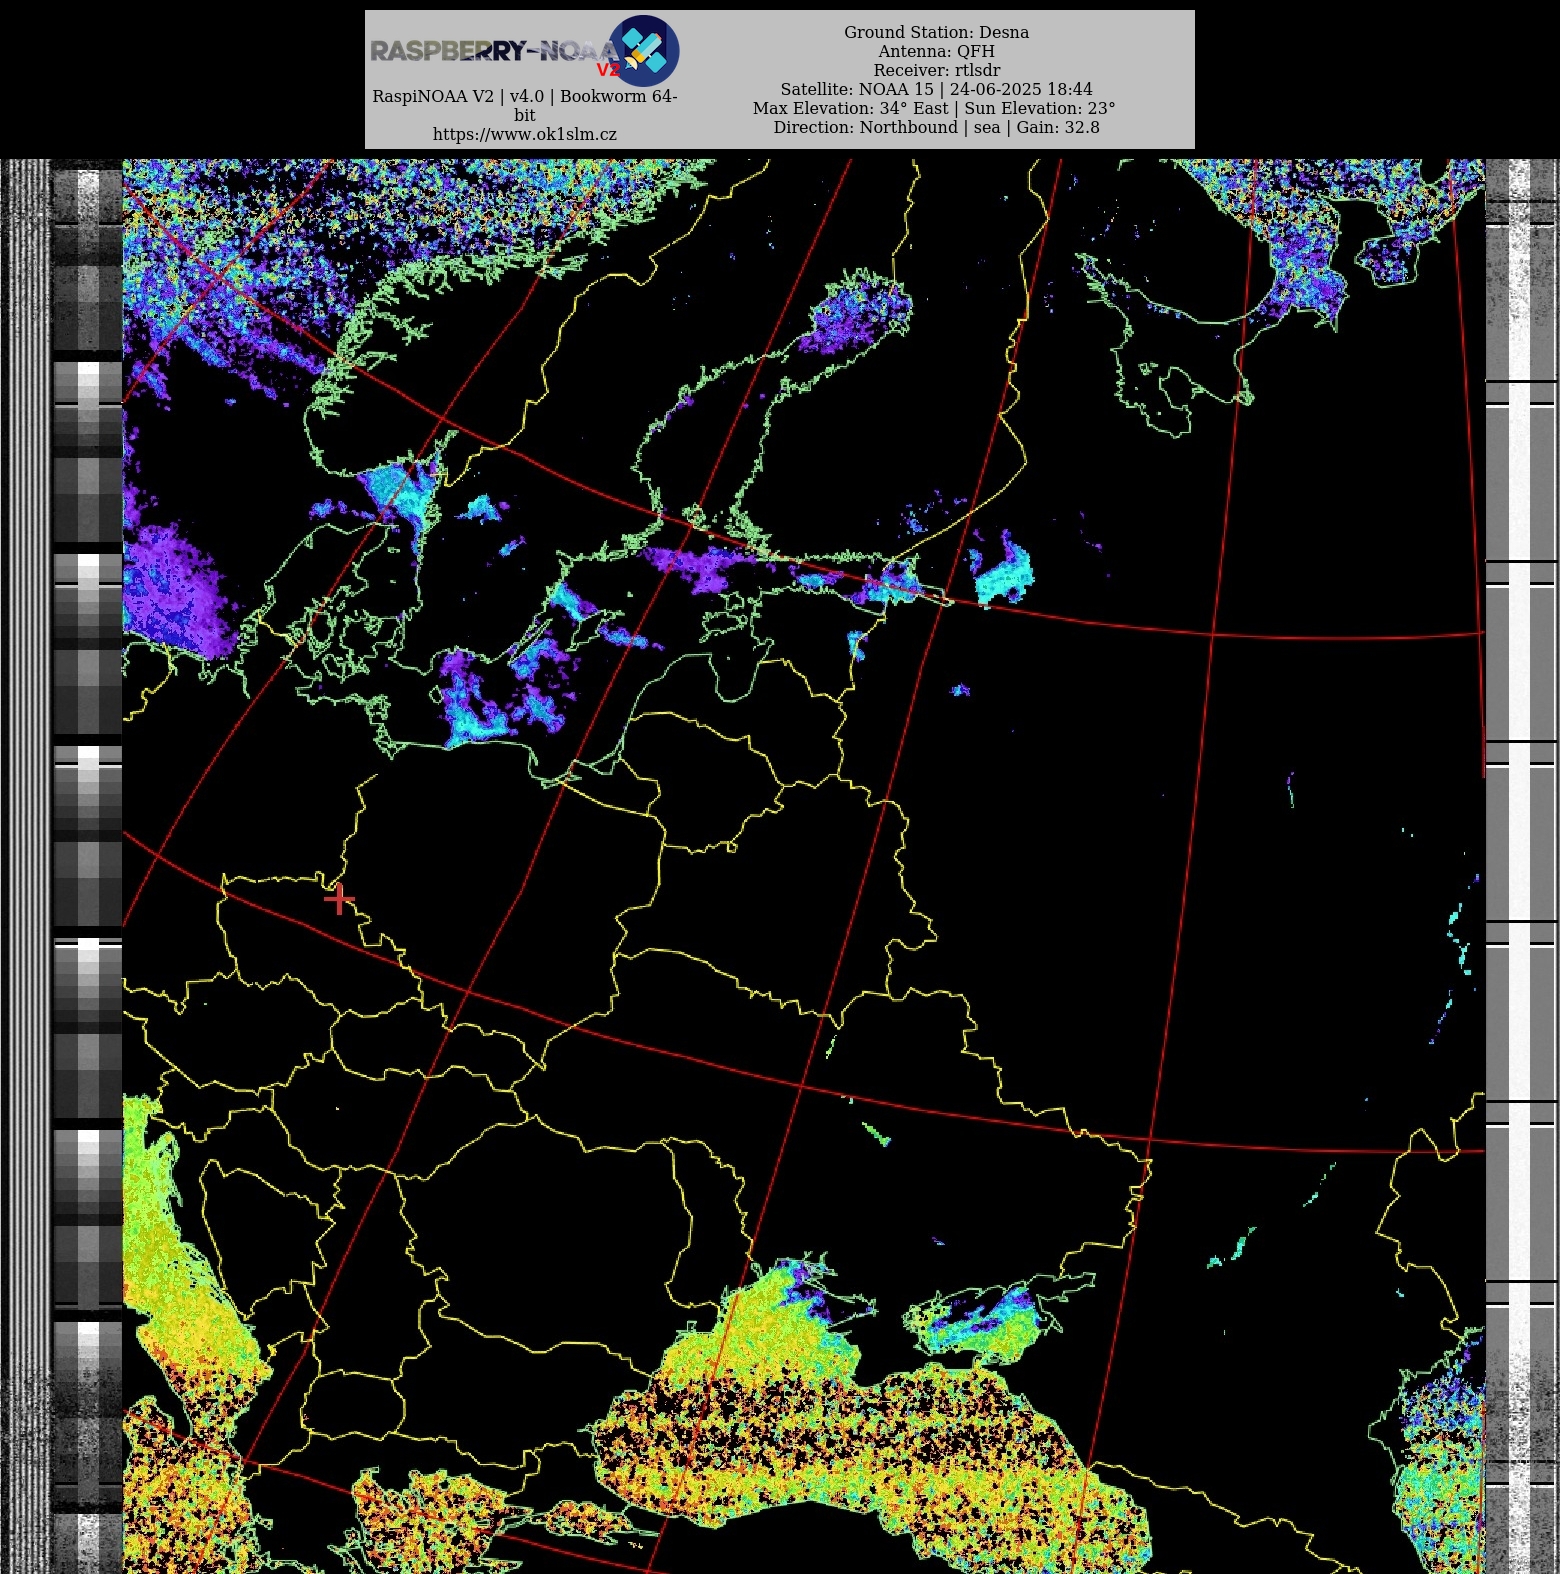The height and width of the screenshot is (1574, 1560).
Task: Click the 'Ground Station: Desna' line
Action: pyautogui.click(x=936, y=32)
